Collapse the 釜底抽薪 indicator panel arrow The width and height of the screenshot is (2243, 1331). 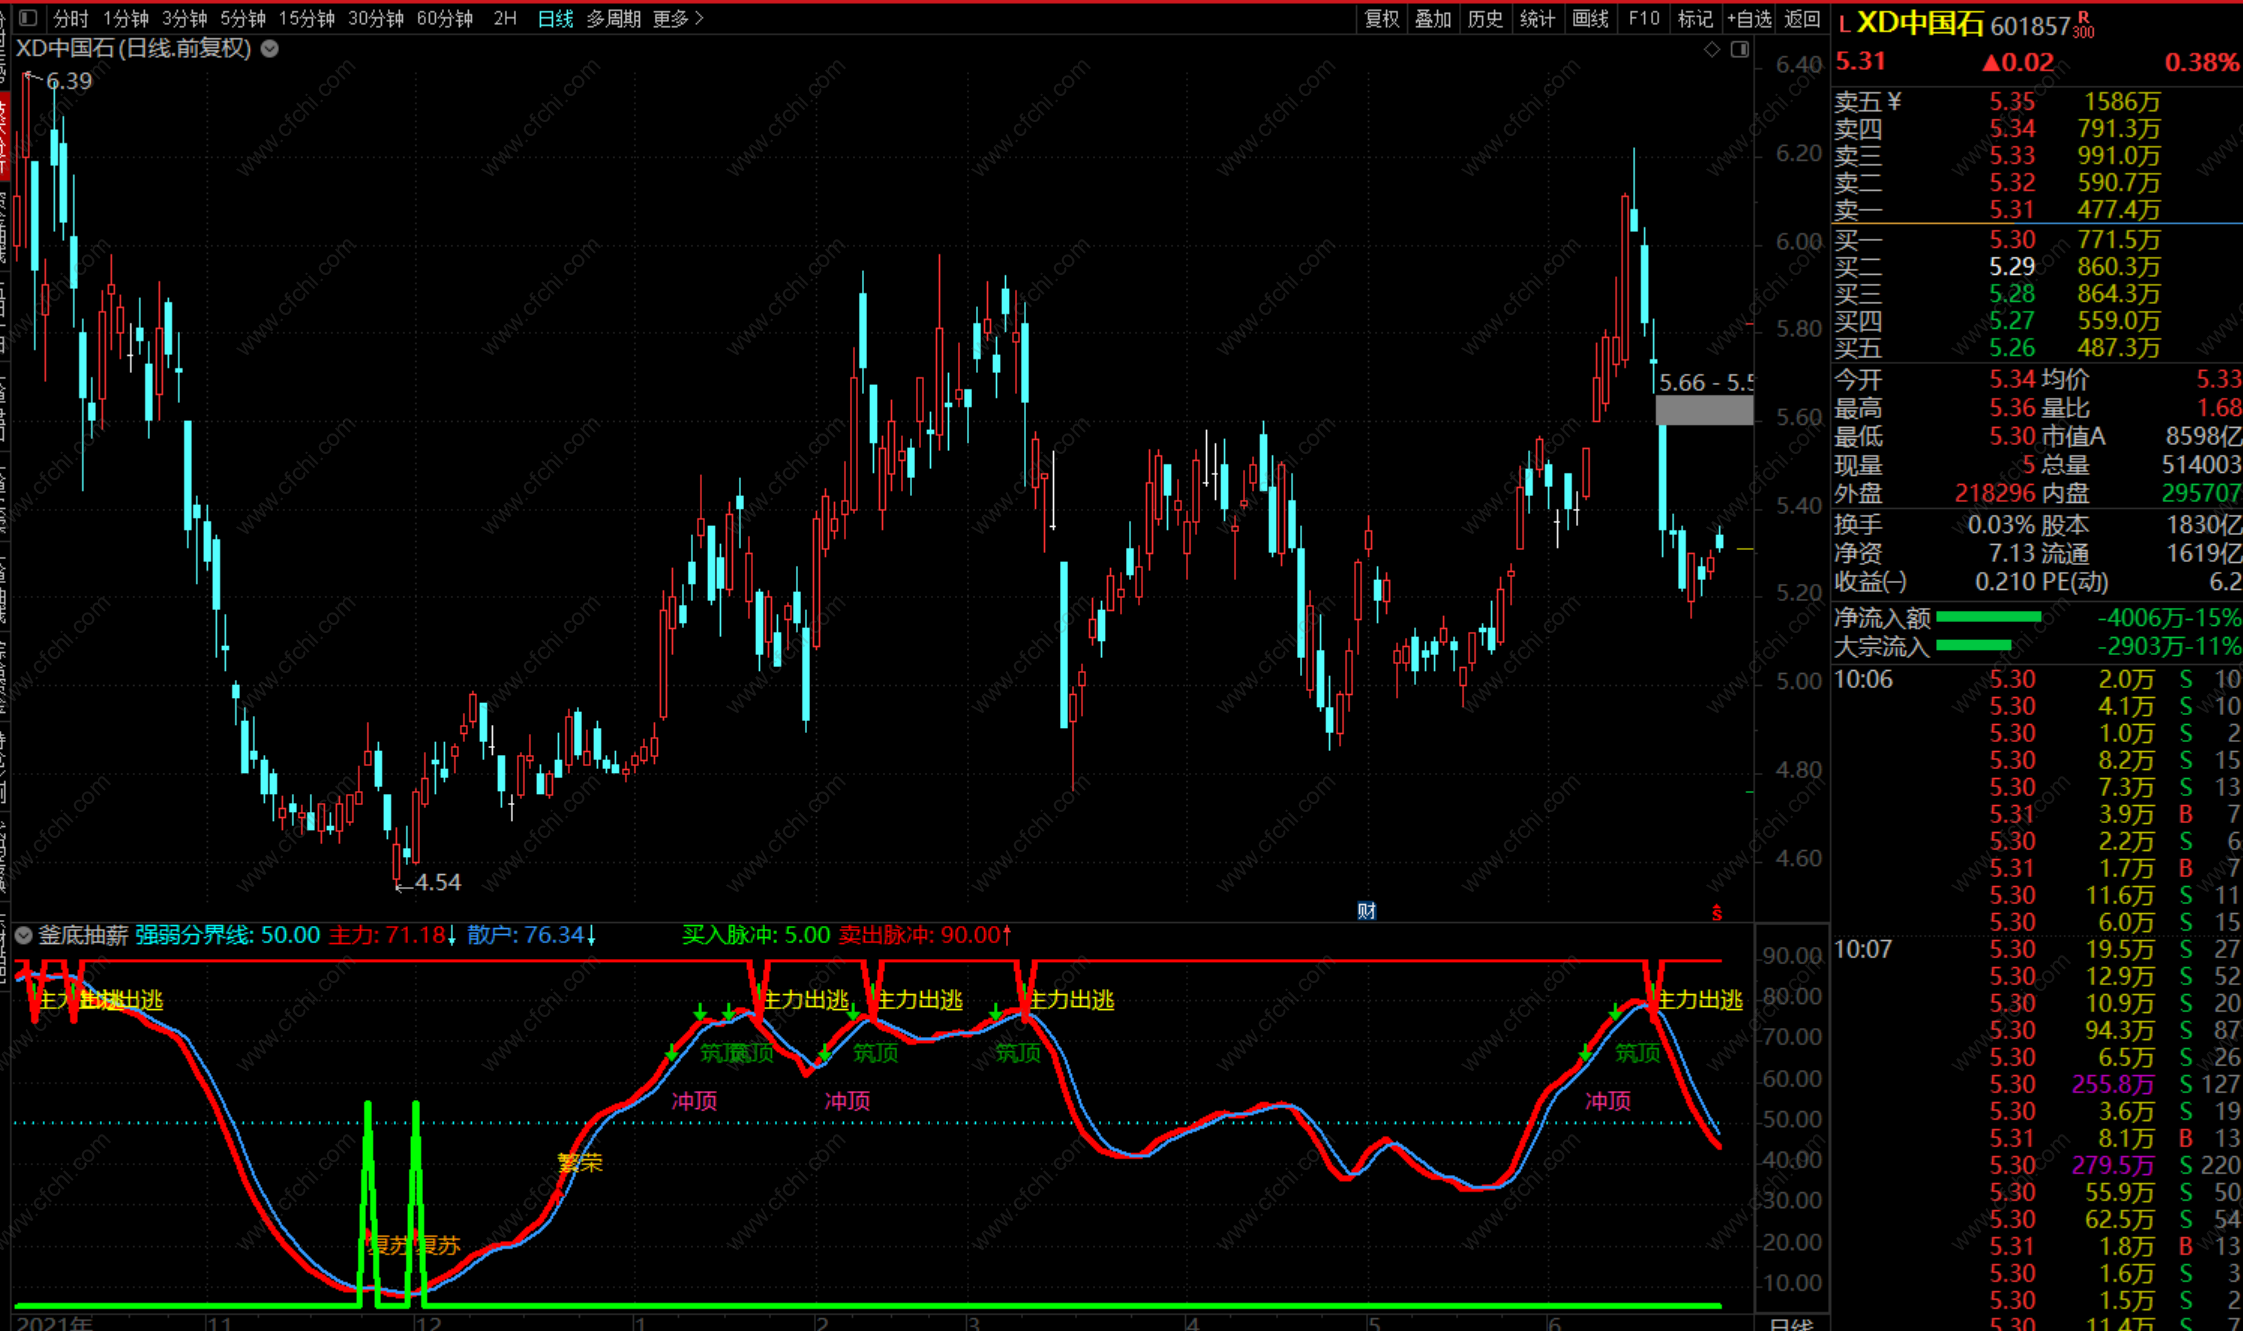24,935
